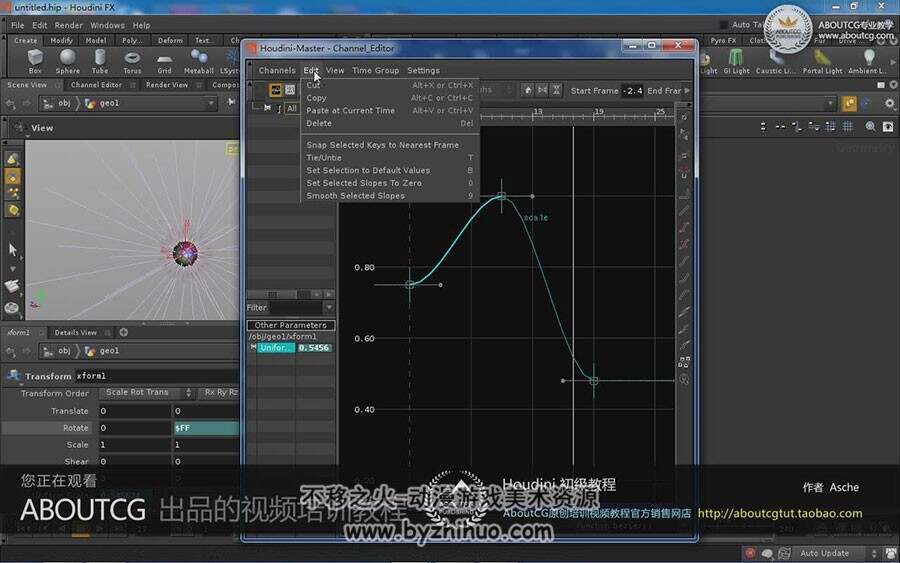Open Settings menu in Channel Editor

point(424,71)
